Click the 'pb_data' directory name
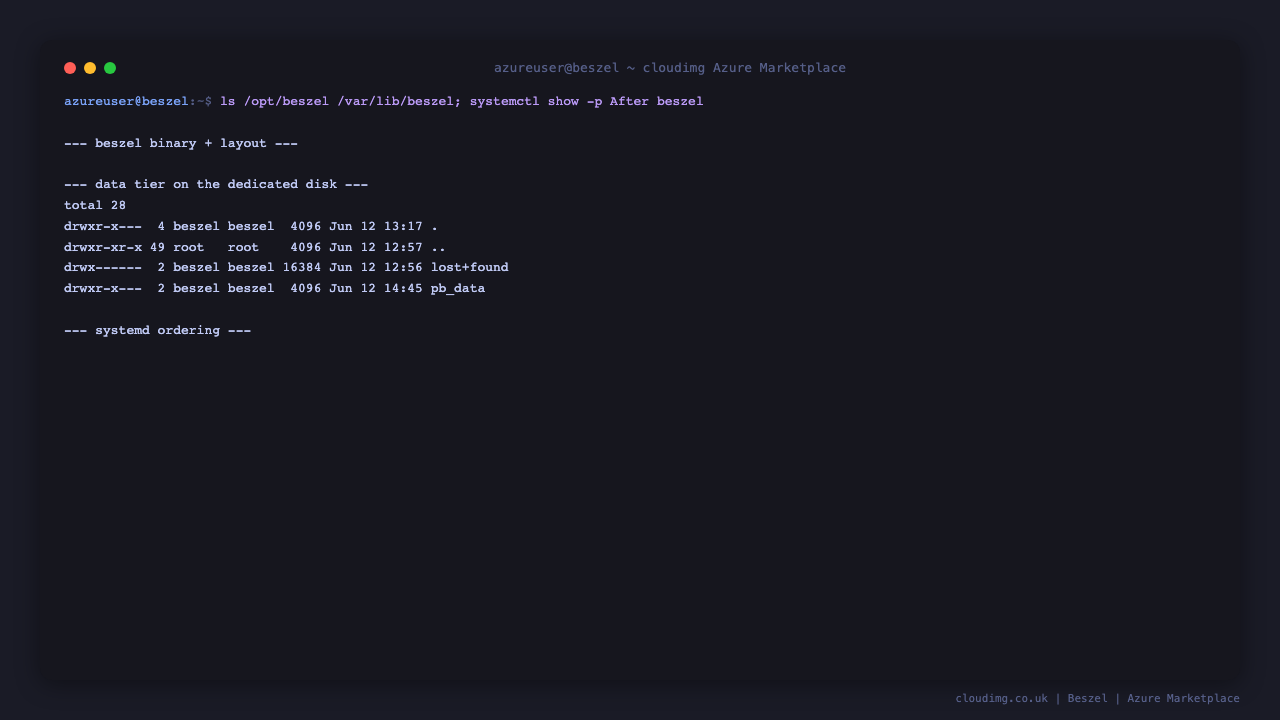 point(458,288)
